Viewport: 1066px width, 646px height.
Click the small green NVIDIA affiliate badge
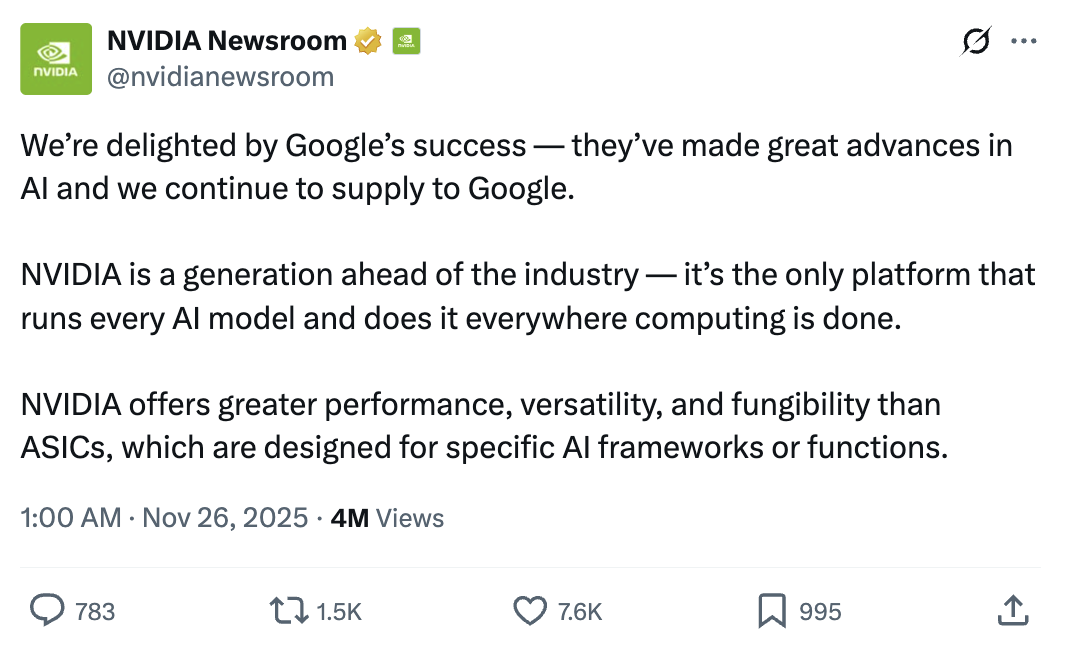coord(406,41)
